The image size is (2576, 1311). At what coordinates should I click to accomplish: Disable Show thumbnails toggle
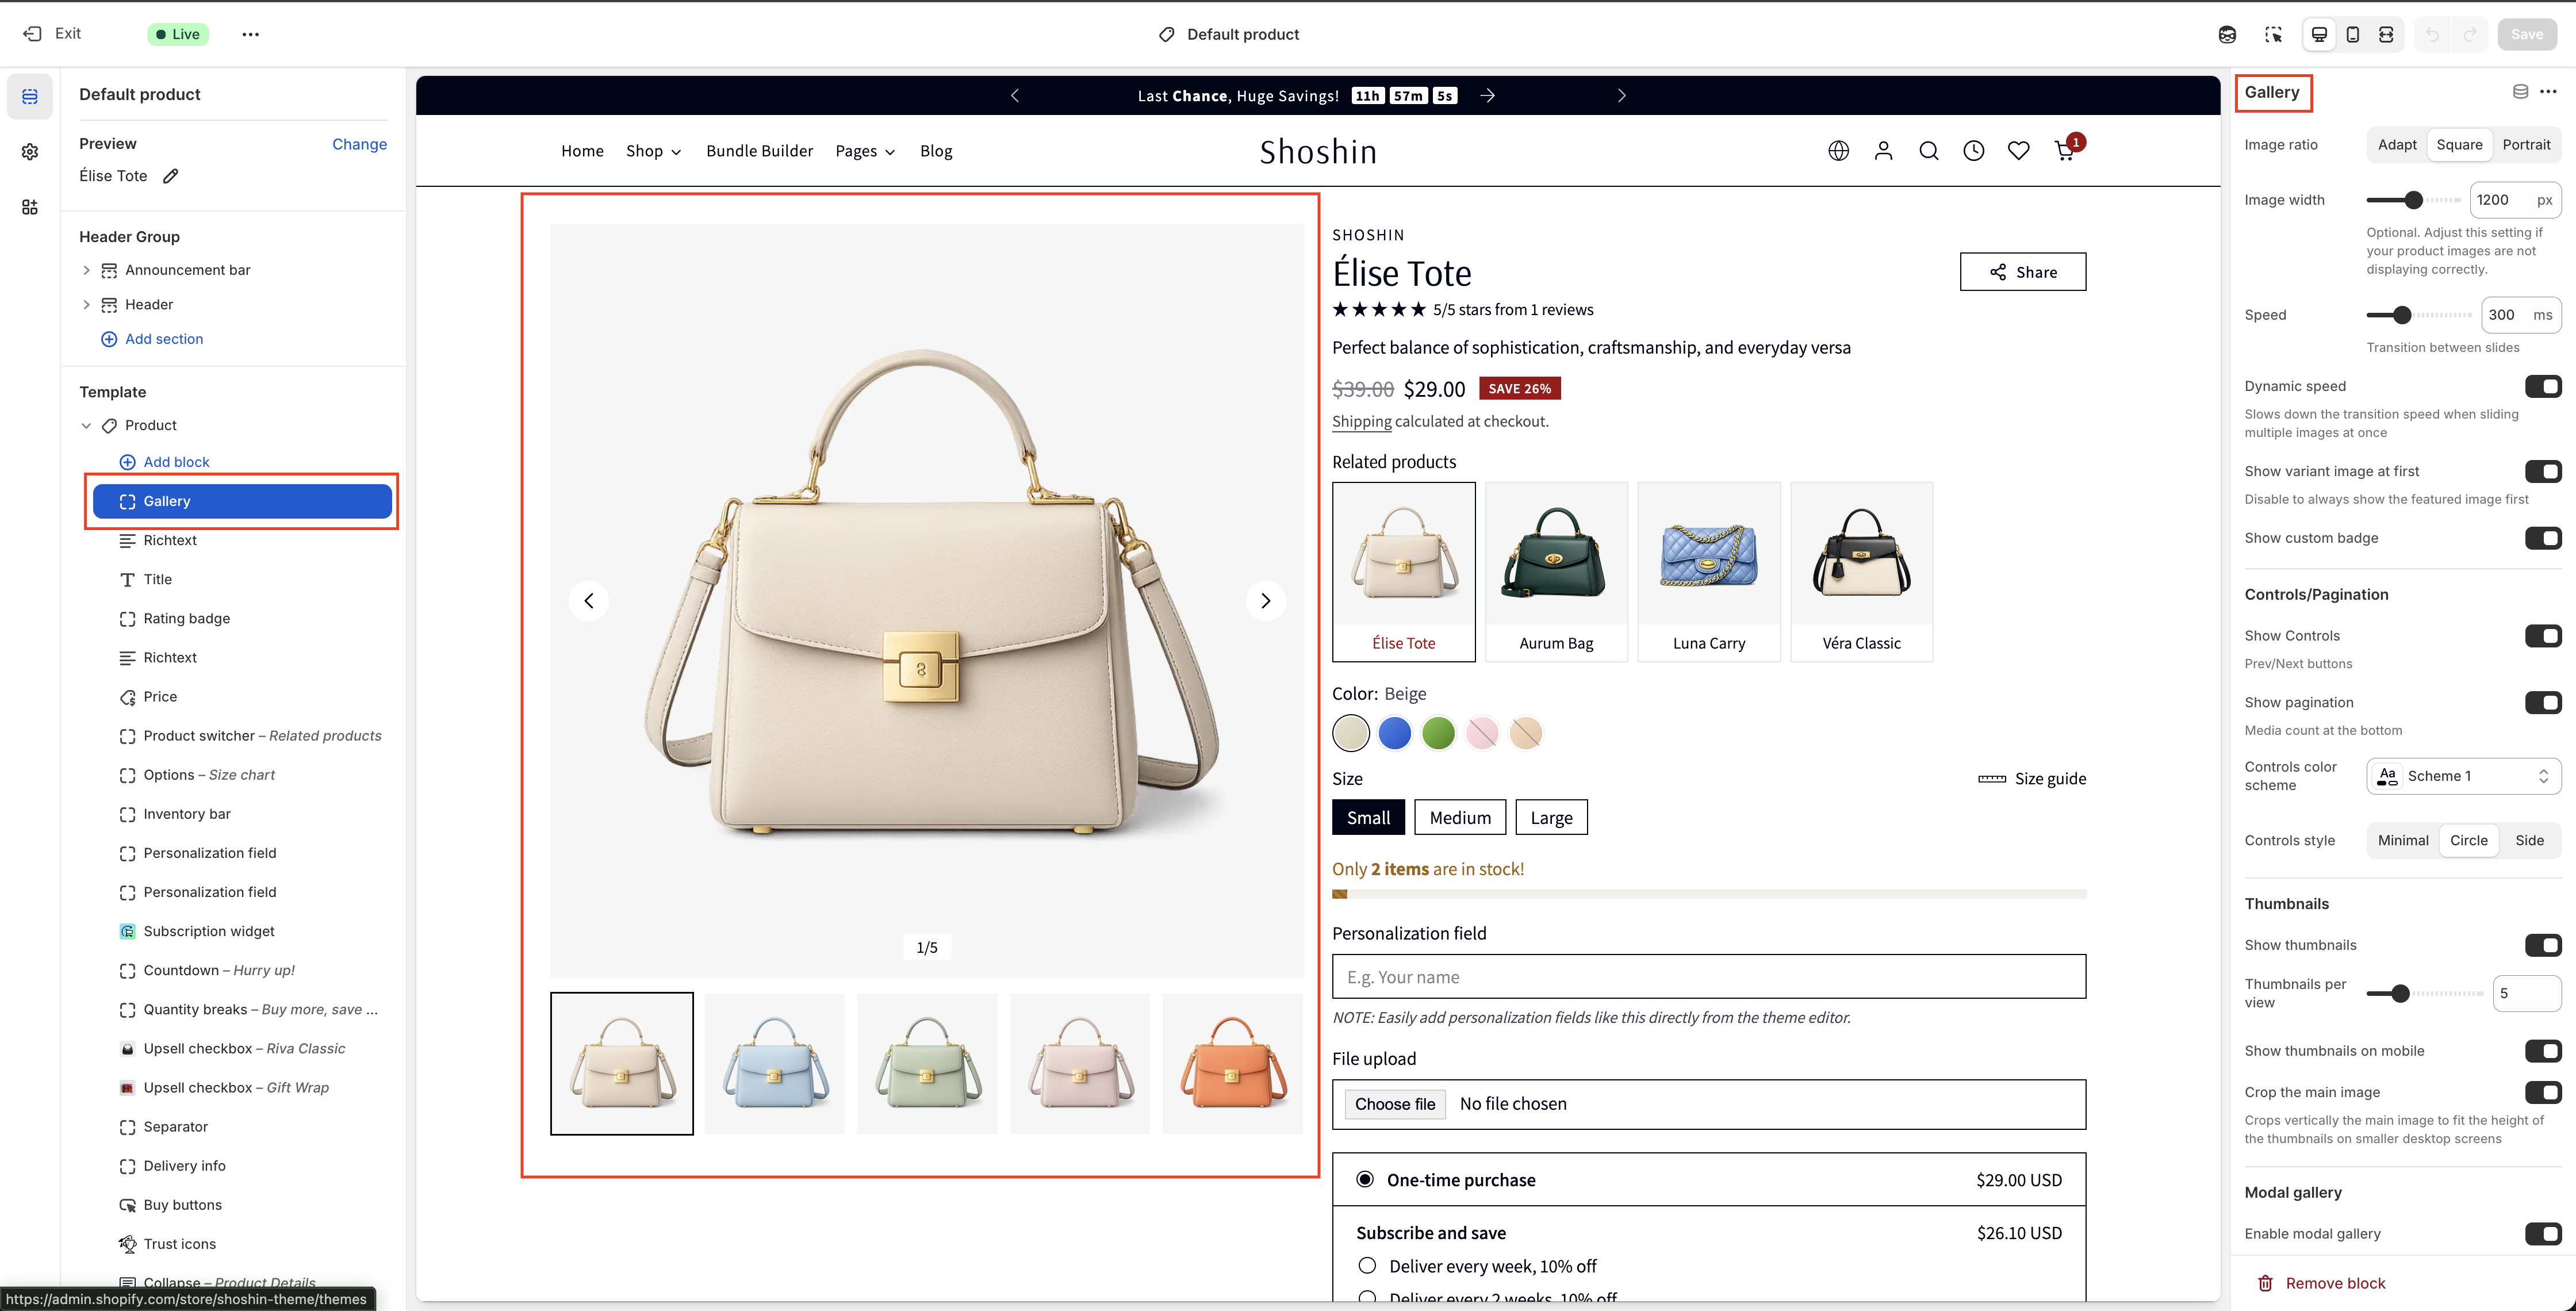pyautogui.click(x=2542, y=945)
